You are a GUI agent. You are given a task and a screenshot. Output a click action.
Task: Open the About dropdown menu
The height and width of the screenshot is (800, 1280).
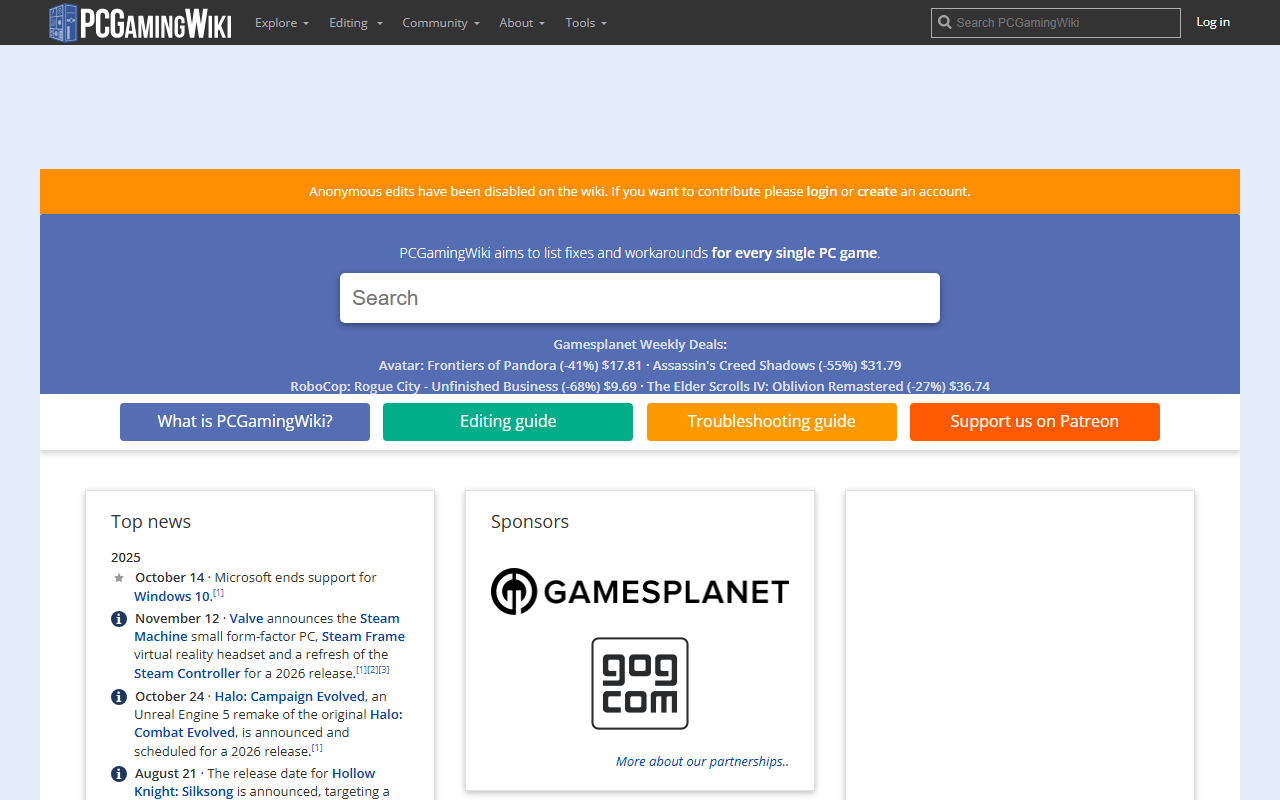tap(522, 22)
